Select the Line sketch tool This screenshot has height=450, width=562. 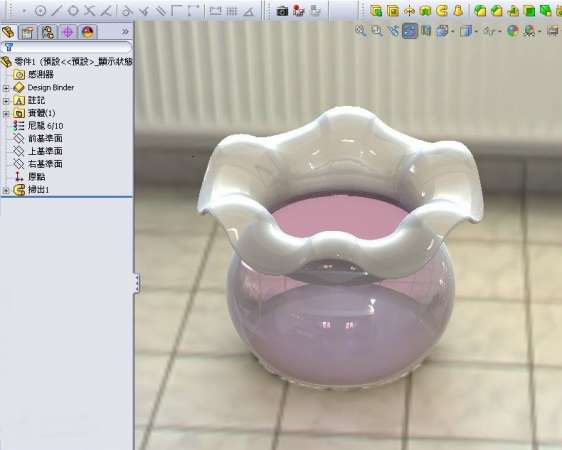pyautogui.click(x=56, y=10)
